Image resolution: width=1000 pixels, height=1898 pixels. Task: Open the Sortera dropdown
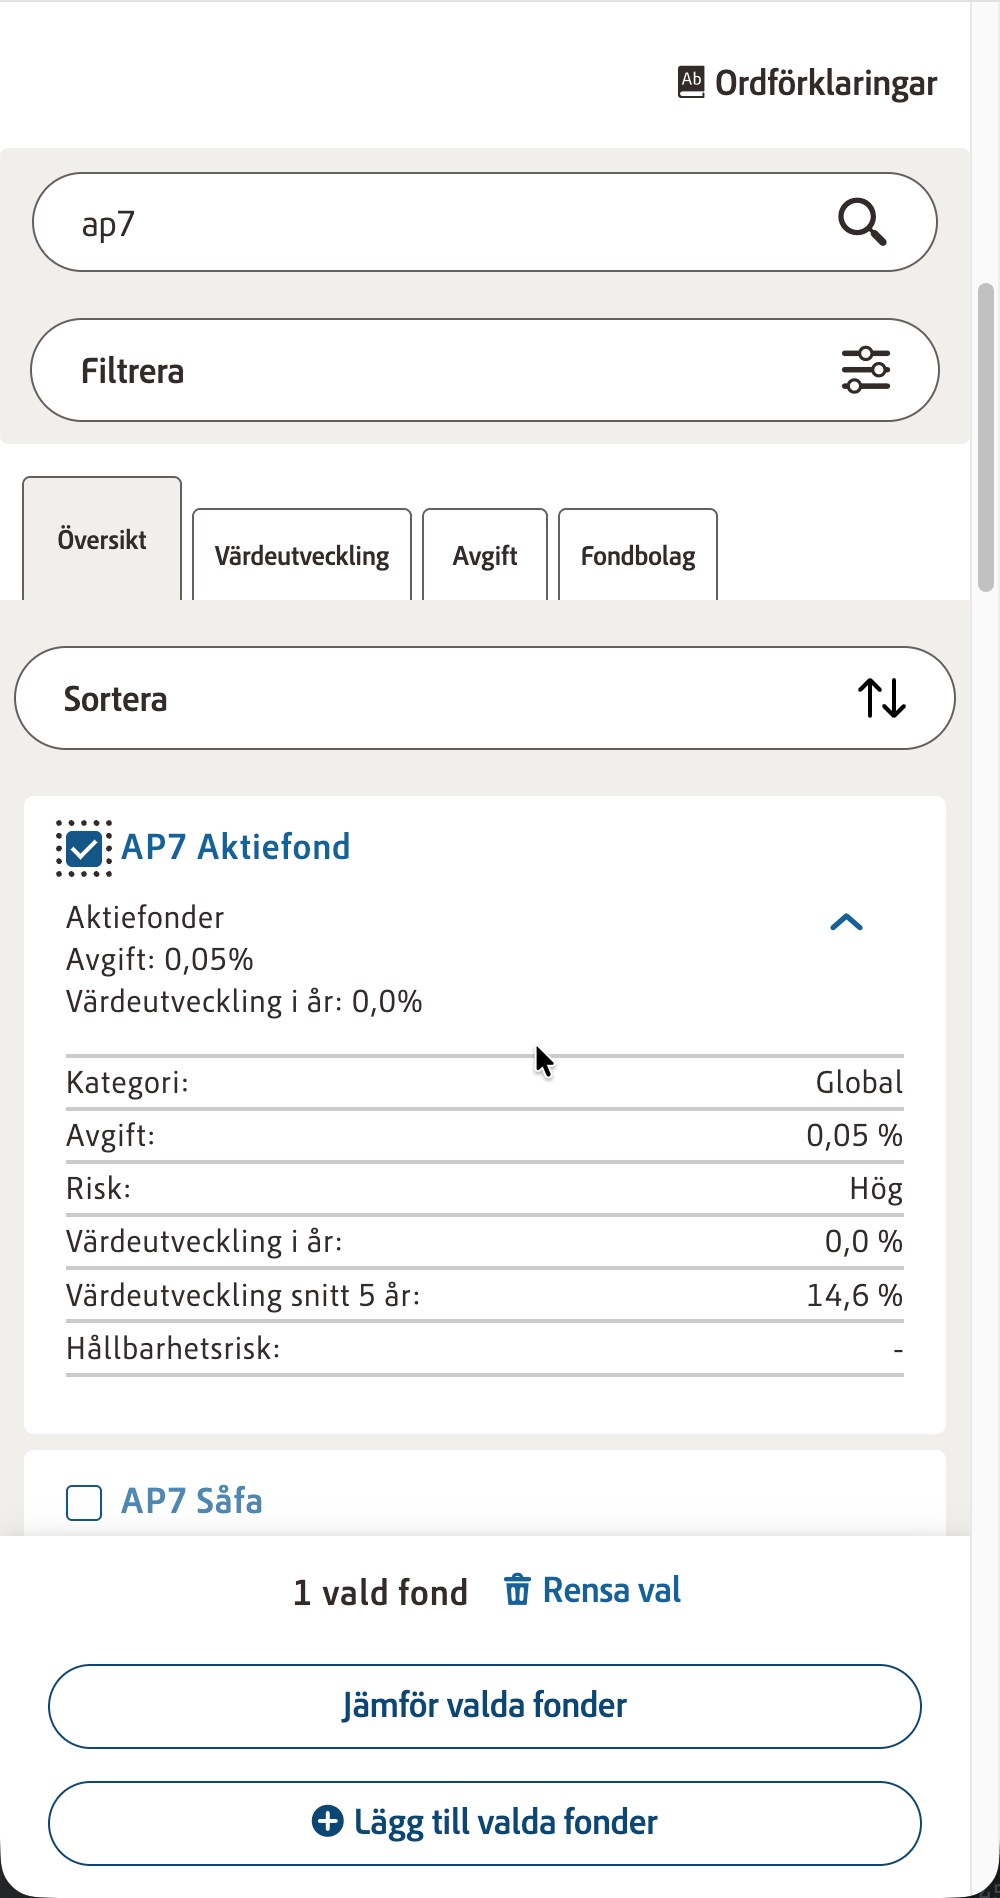[x=484, y=698]
